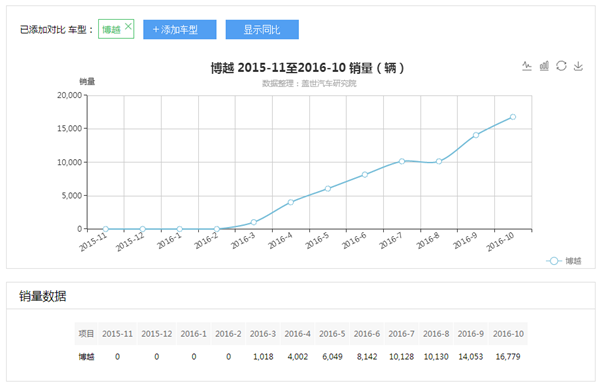Select the 2016-7 data point on chart

click(x=402, y=161)
